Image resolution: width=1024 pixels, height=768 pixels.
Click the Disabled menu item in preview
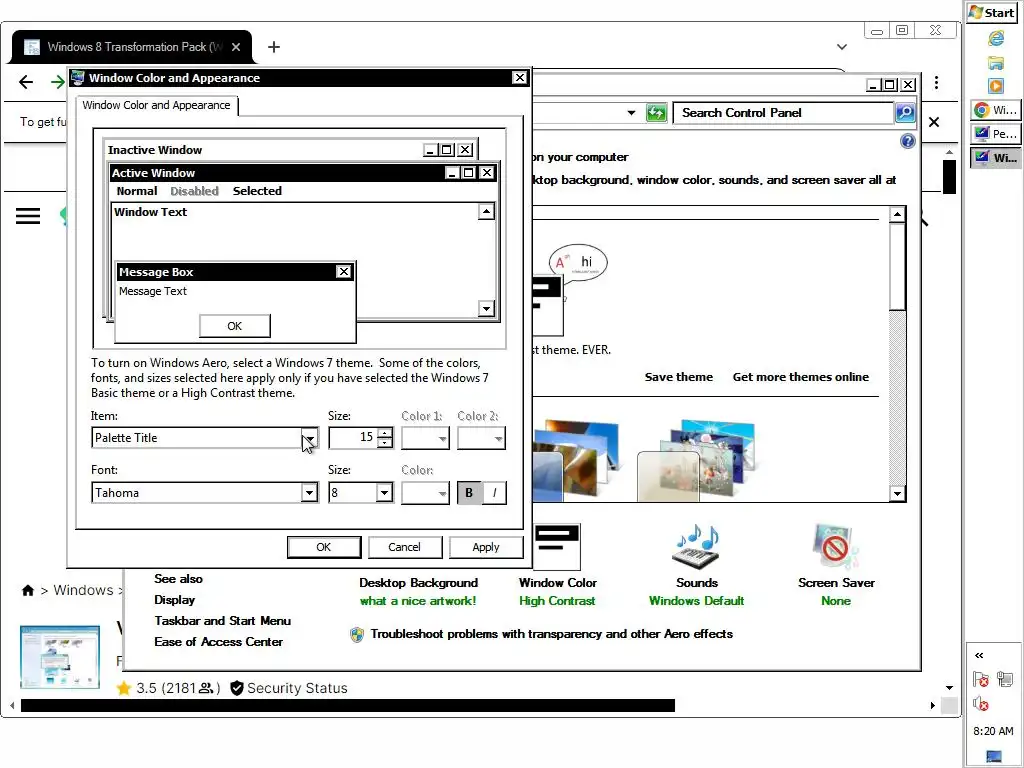click(194, 191)
